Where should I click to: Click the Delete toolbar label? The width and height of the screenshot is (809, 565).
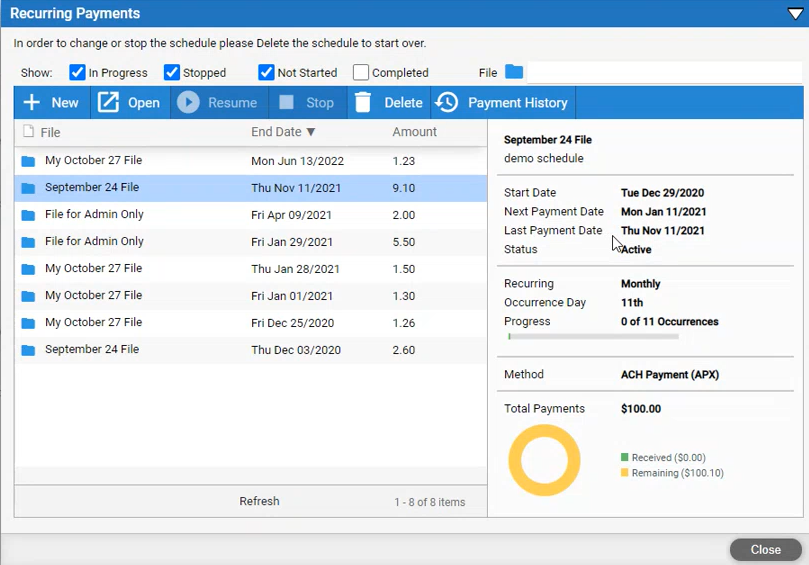(x=403, y=103)
